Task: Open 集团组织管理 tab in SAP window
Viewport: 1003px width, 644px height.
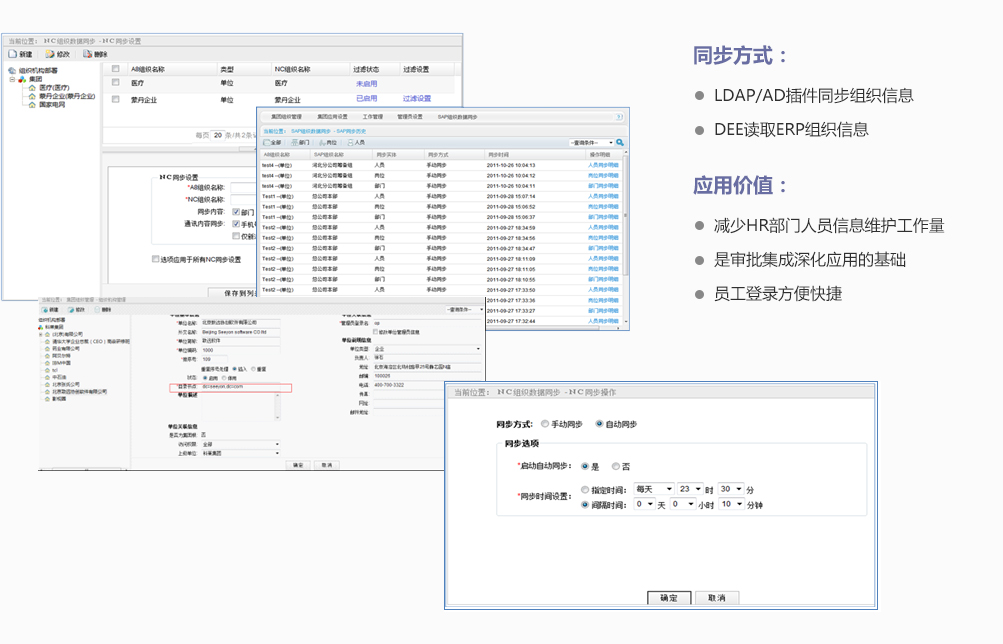Action: coord(286,117)
